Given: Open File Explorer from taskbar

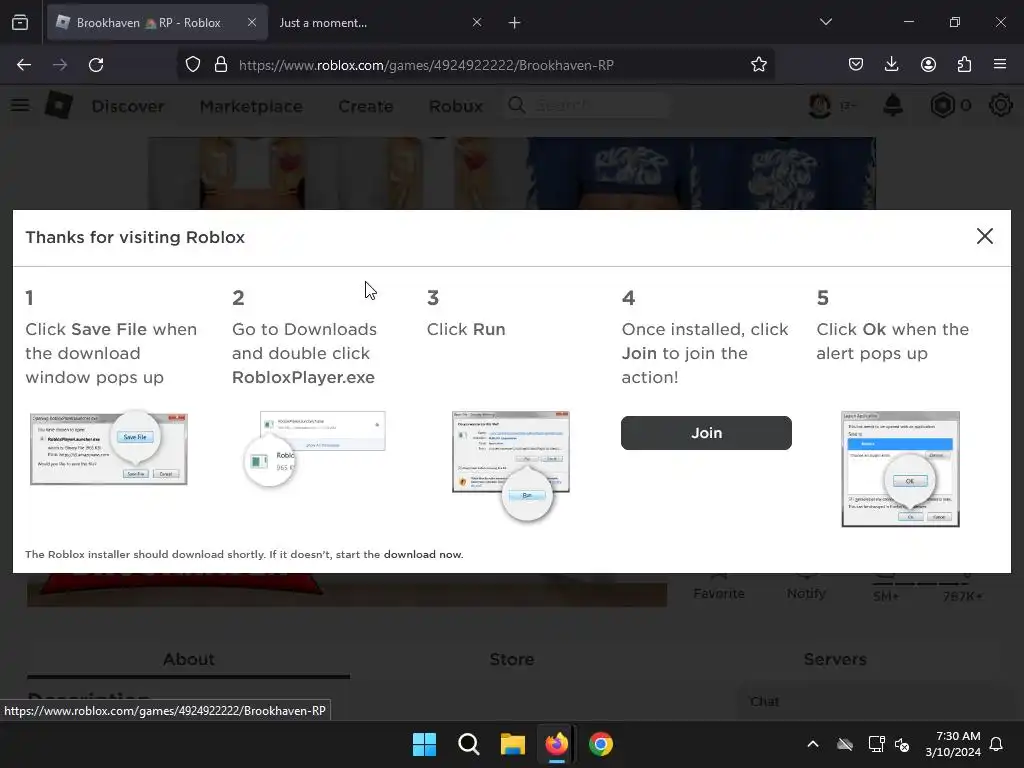Looking at the screenshot, I should coord(513,744).
